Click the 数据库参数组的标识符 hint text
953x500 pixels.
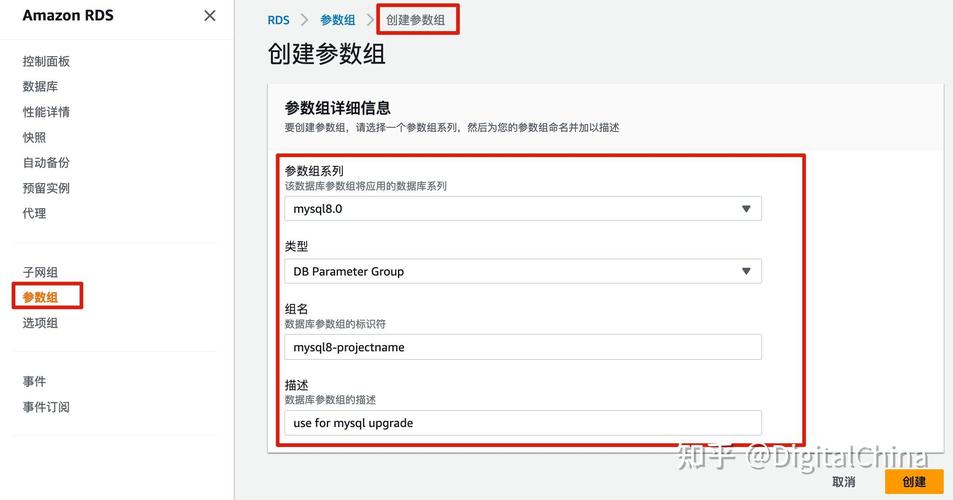335,324
